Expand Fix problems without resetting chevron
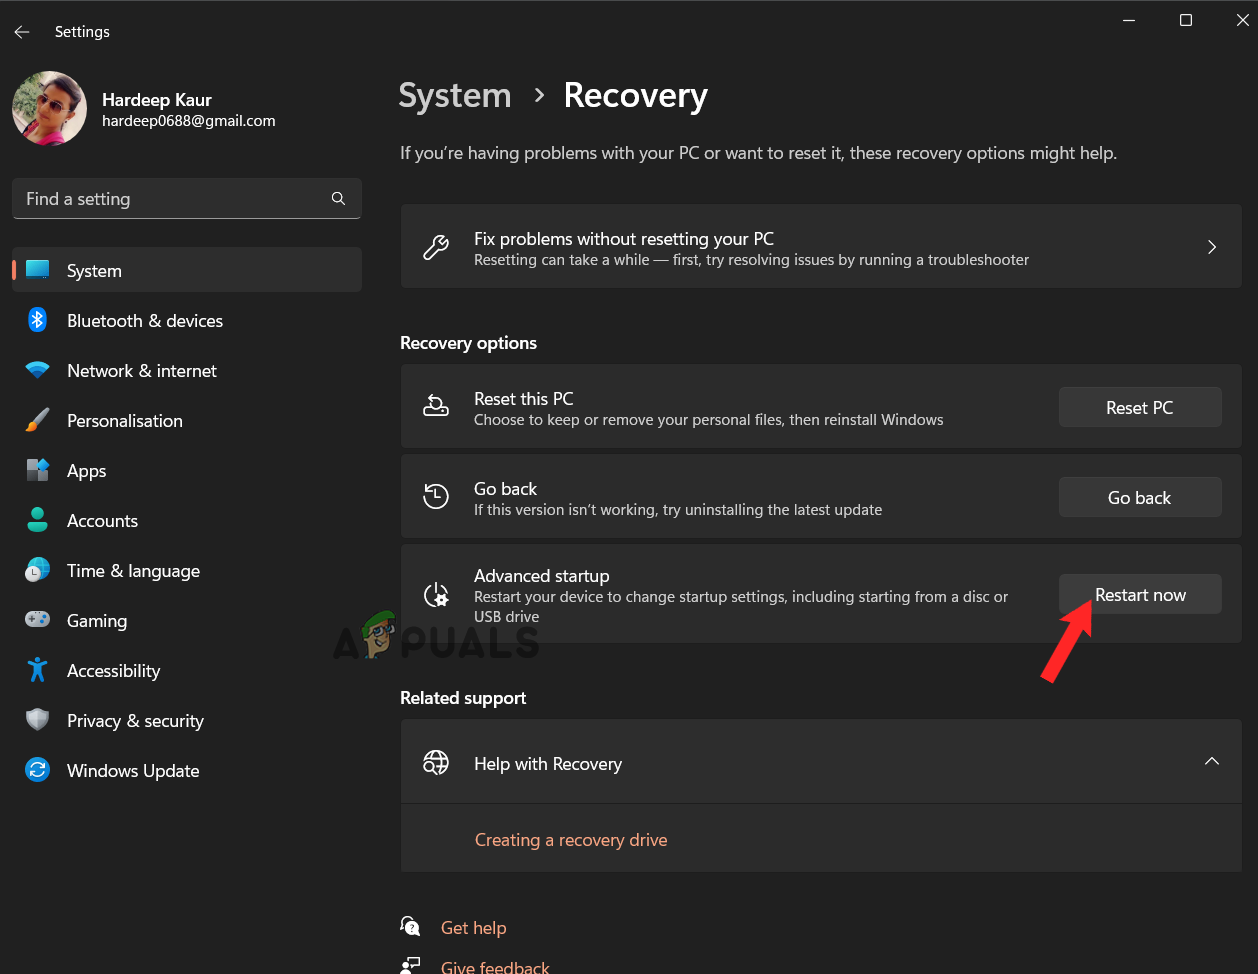 click(1211, 247)
